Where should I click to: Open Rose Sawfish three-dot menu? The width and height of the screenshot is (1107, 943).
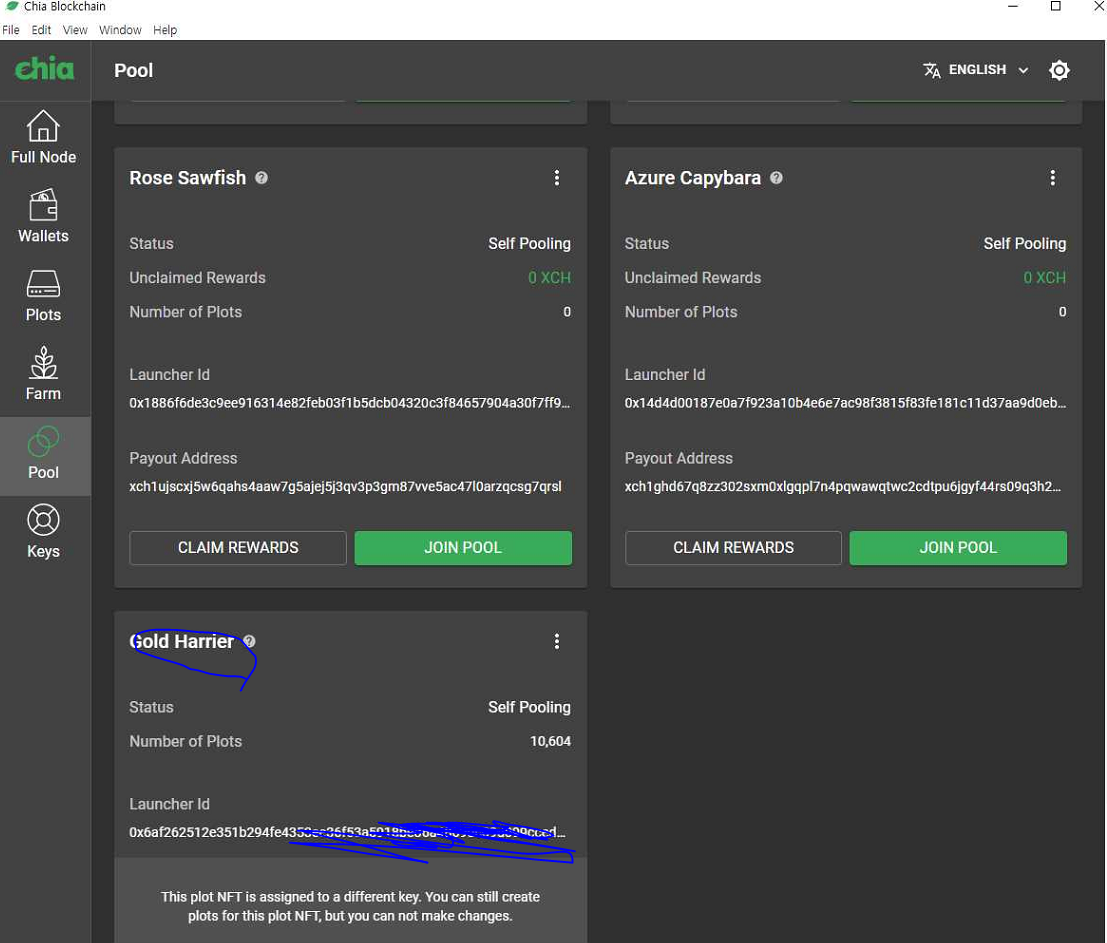557,178
